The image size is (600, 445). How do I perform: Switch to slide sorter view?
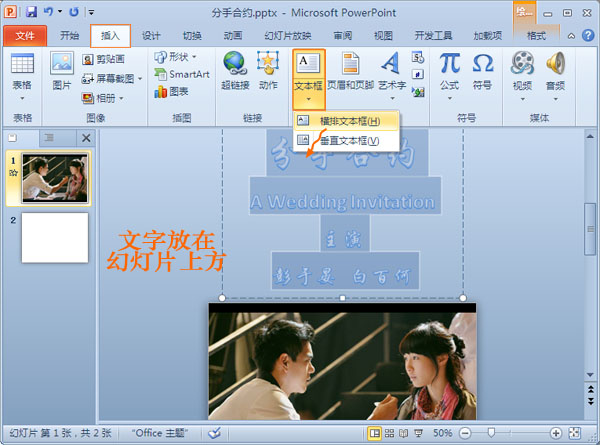[389, 433]
